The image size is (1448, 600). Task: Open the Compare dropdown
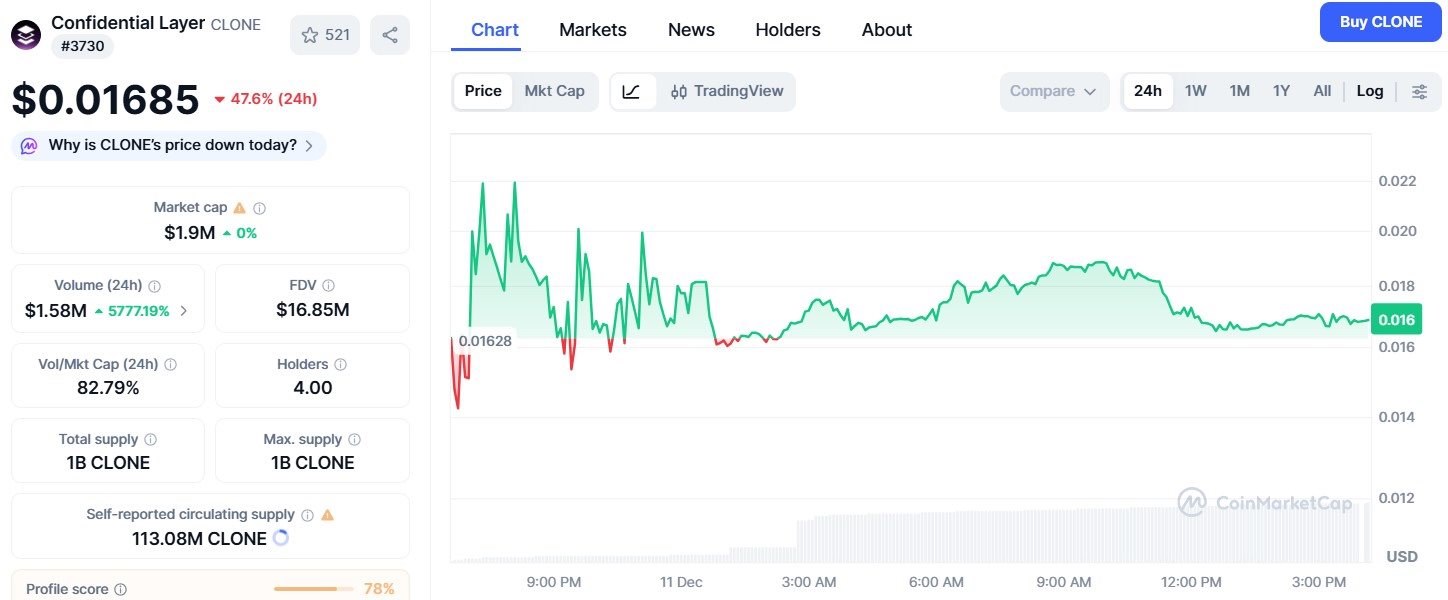[1053, 90]
